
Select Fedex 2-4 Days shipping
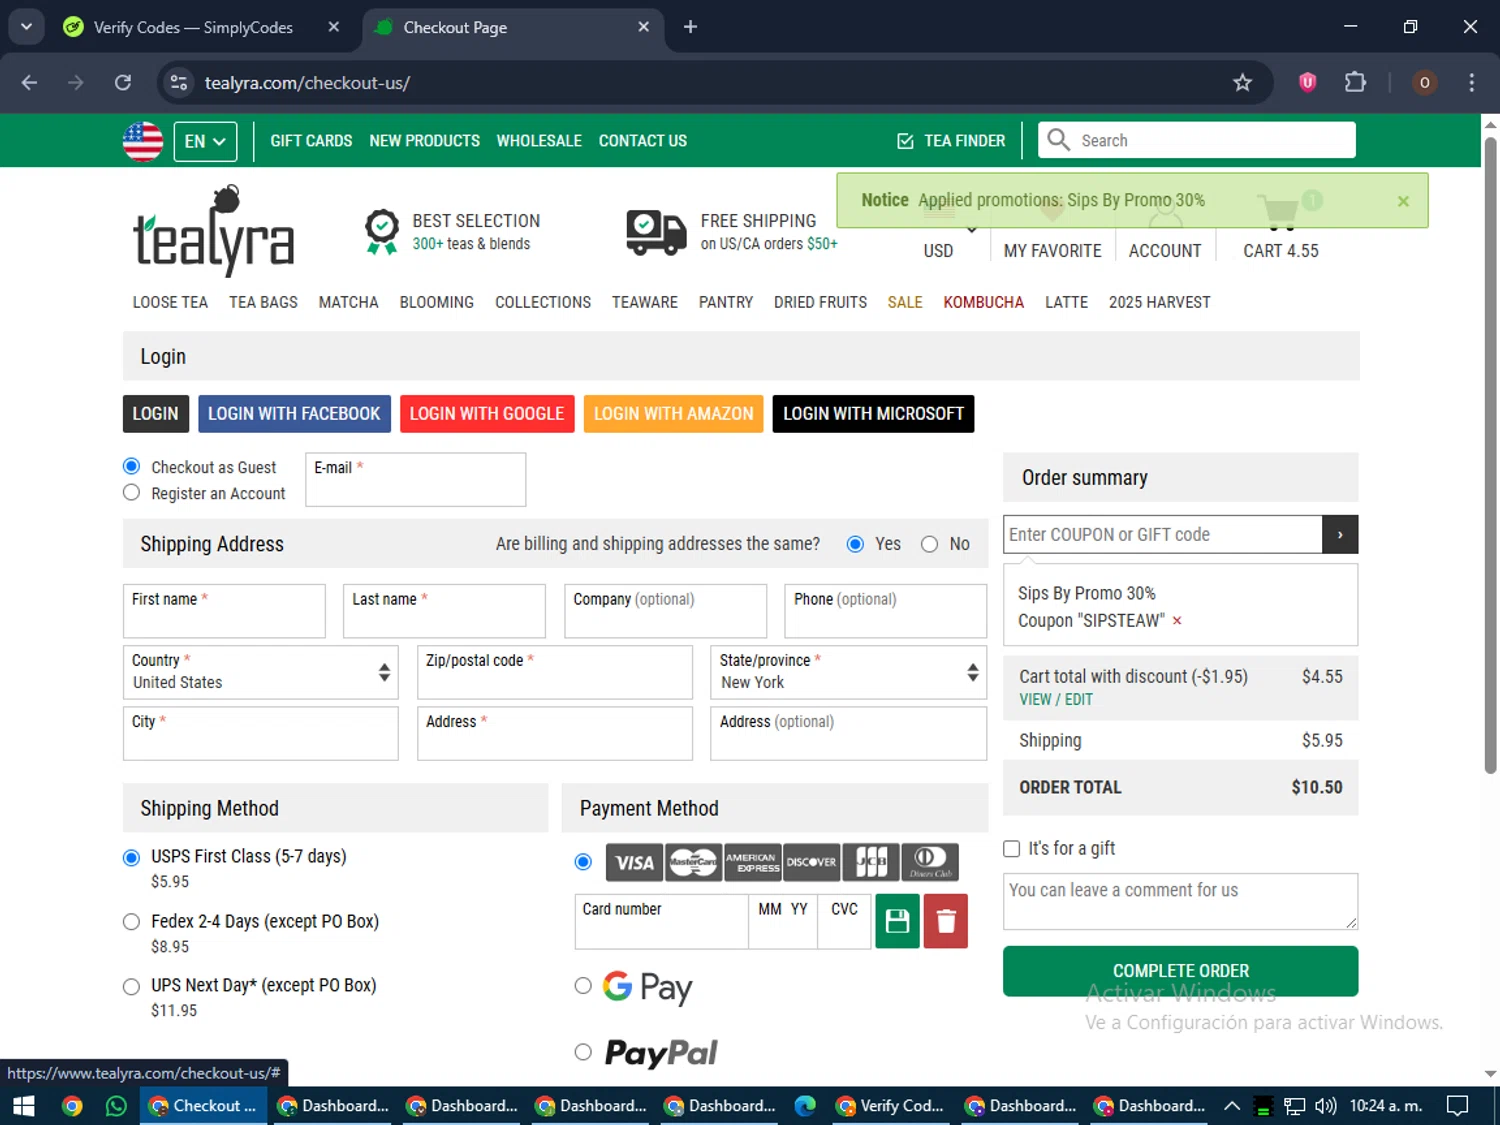point(131,922)
